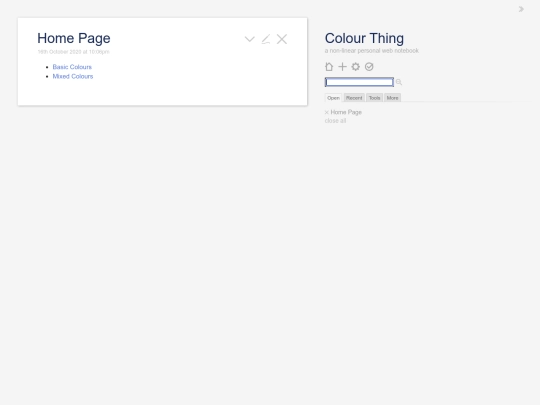This screenshot has width=540, height=405.
Task: Open the Mixed Colours link
Action: pos(73,76)
